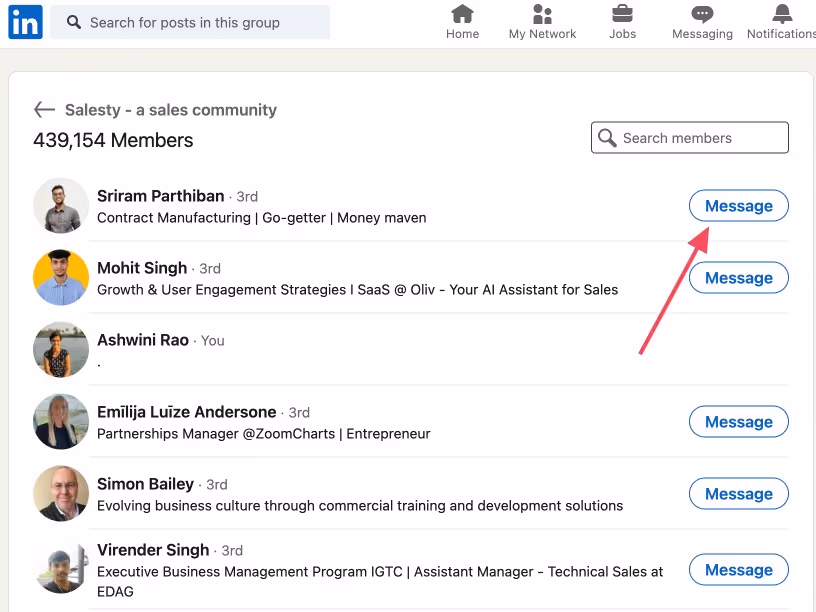Open Ashwini Rao's profile picture
The image size is (816, 612).
[x=60, y=350]
